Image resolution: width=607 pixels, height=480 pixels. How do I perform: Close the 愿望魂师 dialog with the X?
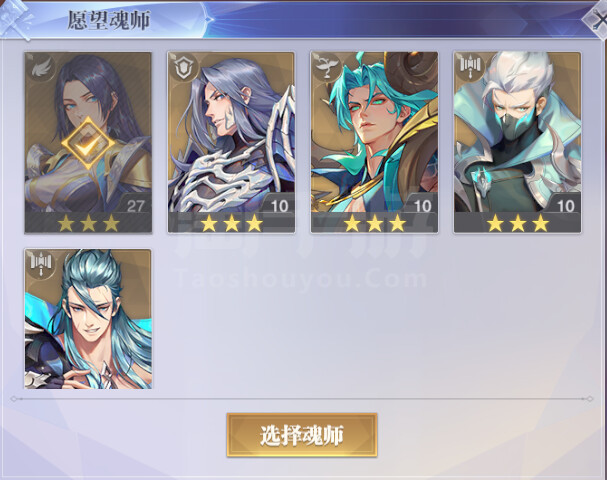click(x=597, y=19)
